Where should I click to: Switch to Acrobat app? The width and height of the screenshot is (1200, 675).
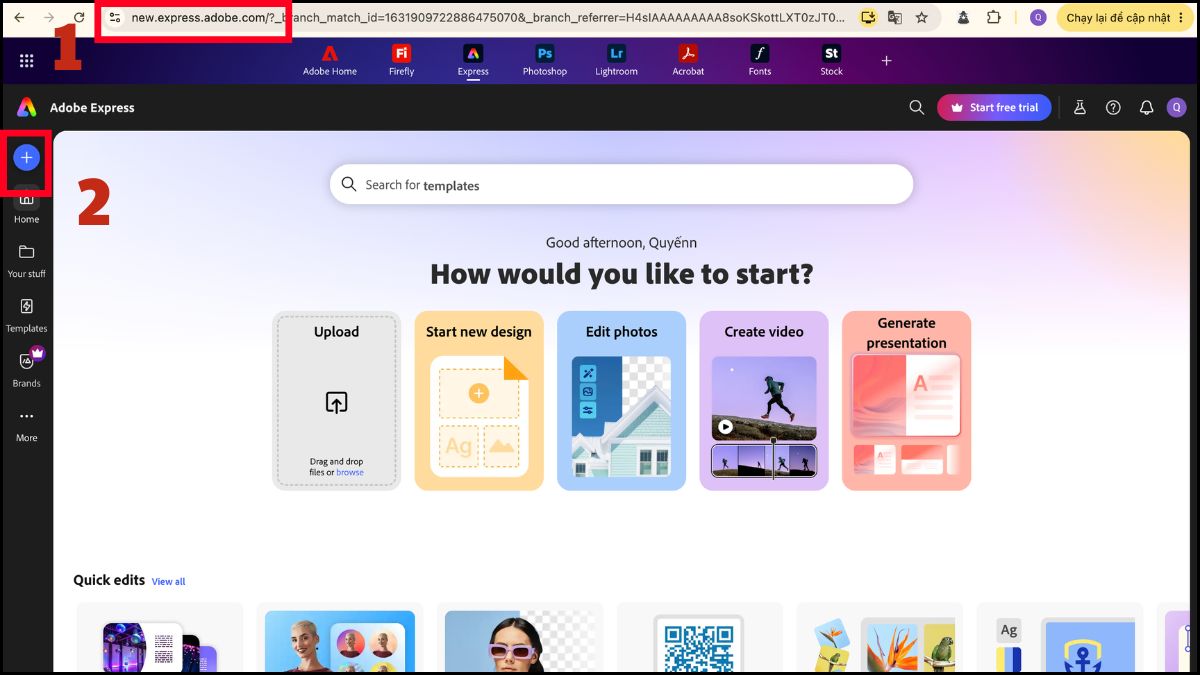pos(688,60)
